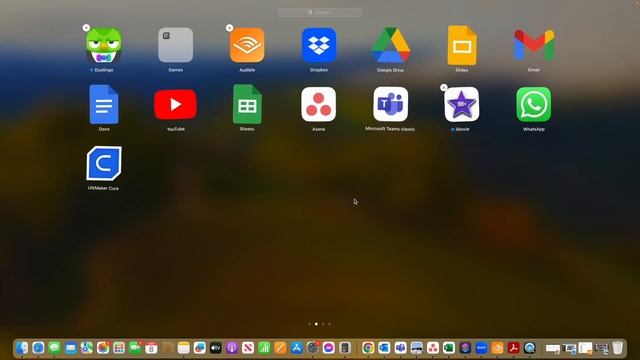640x360 pixels.
Task: Switch to the third Launchpad page dot
Action: point(323,324)
